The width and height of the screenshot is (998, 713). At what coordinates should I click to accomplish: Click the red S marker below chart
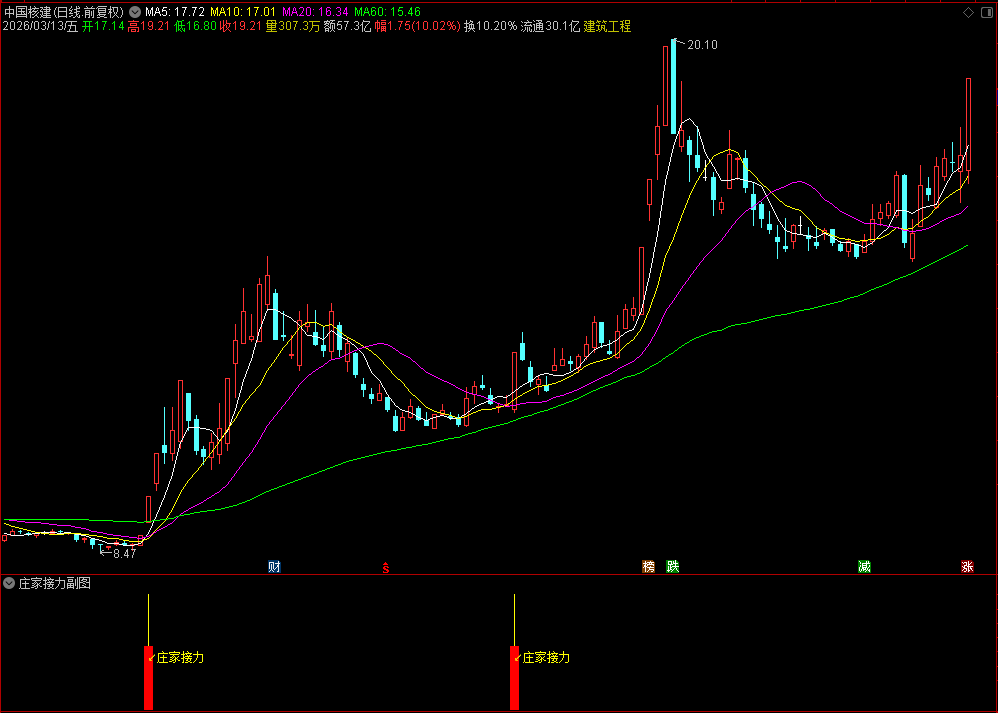386,567
